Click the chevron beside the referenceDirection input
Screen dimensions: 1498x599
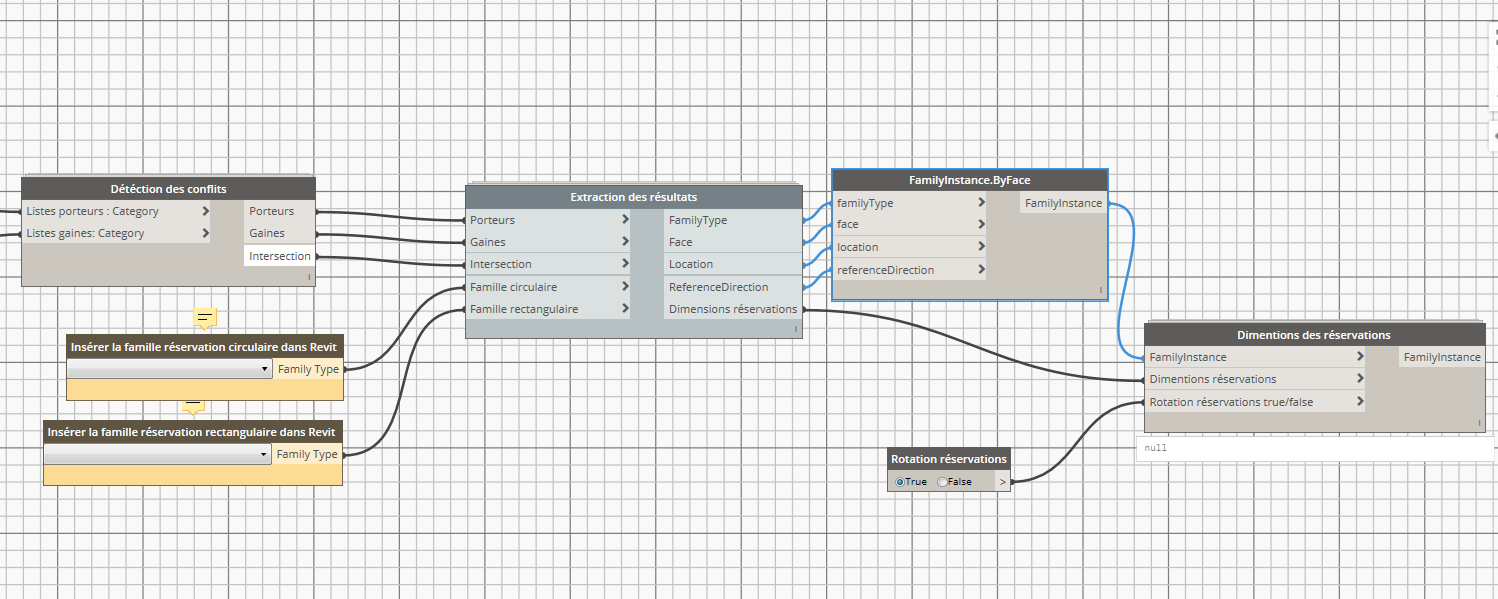tap(982, 270)
